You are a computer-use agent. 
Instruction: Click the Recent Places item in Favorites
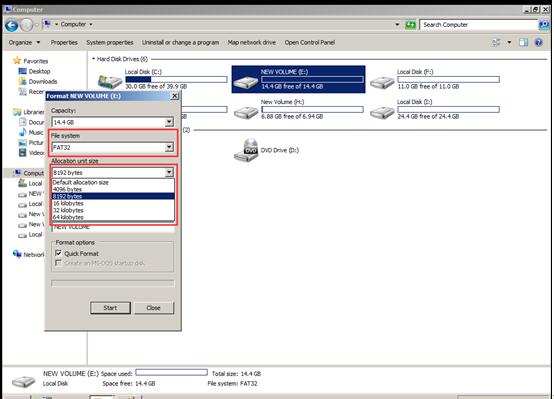31,92
